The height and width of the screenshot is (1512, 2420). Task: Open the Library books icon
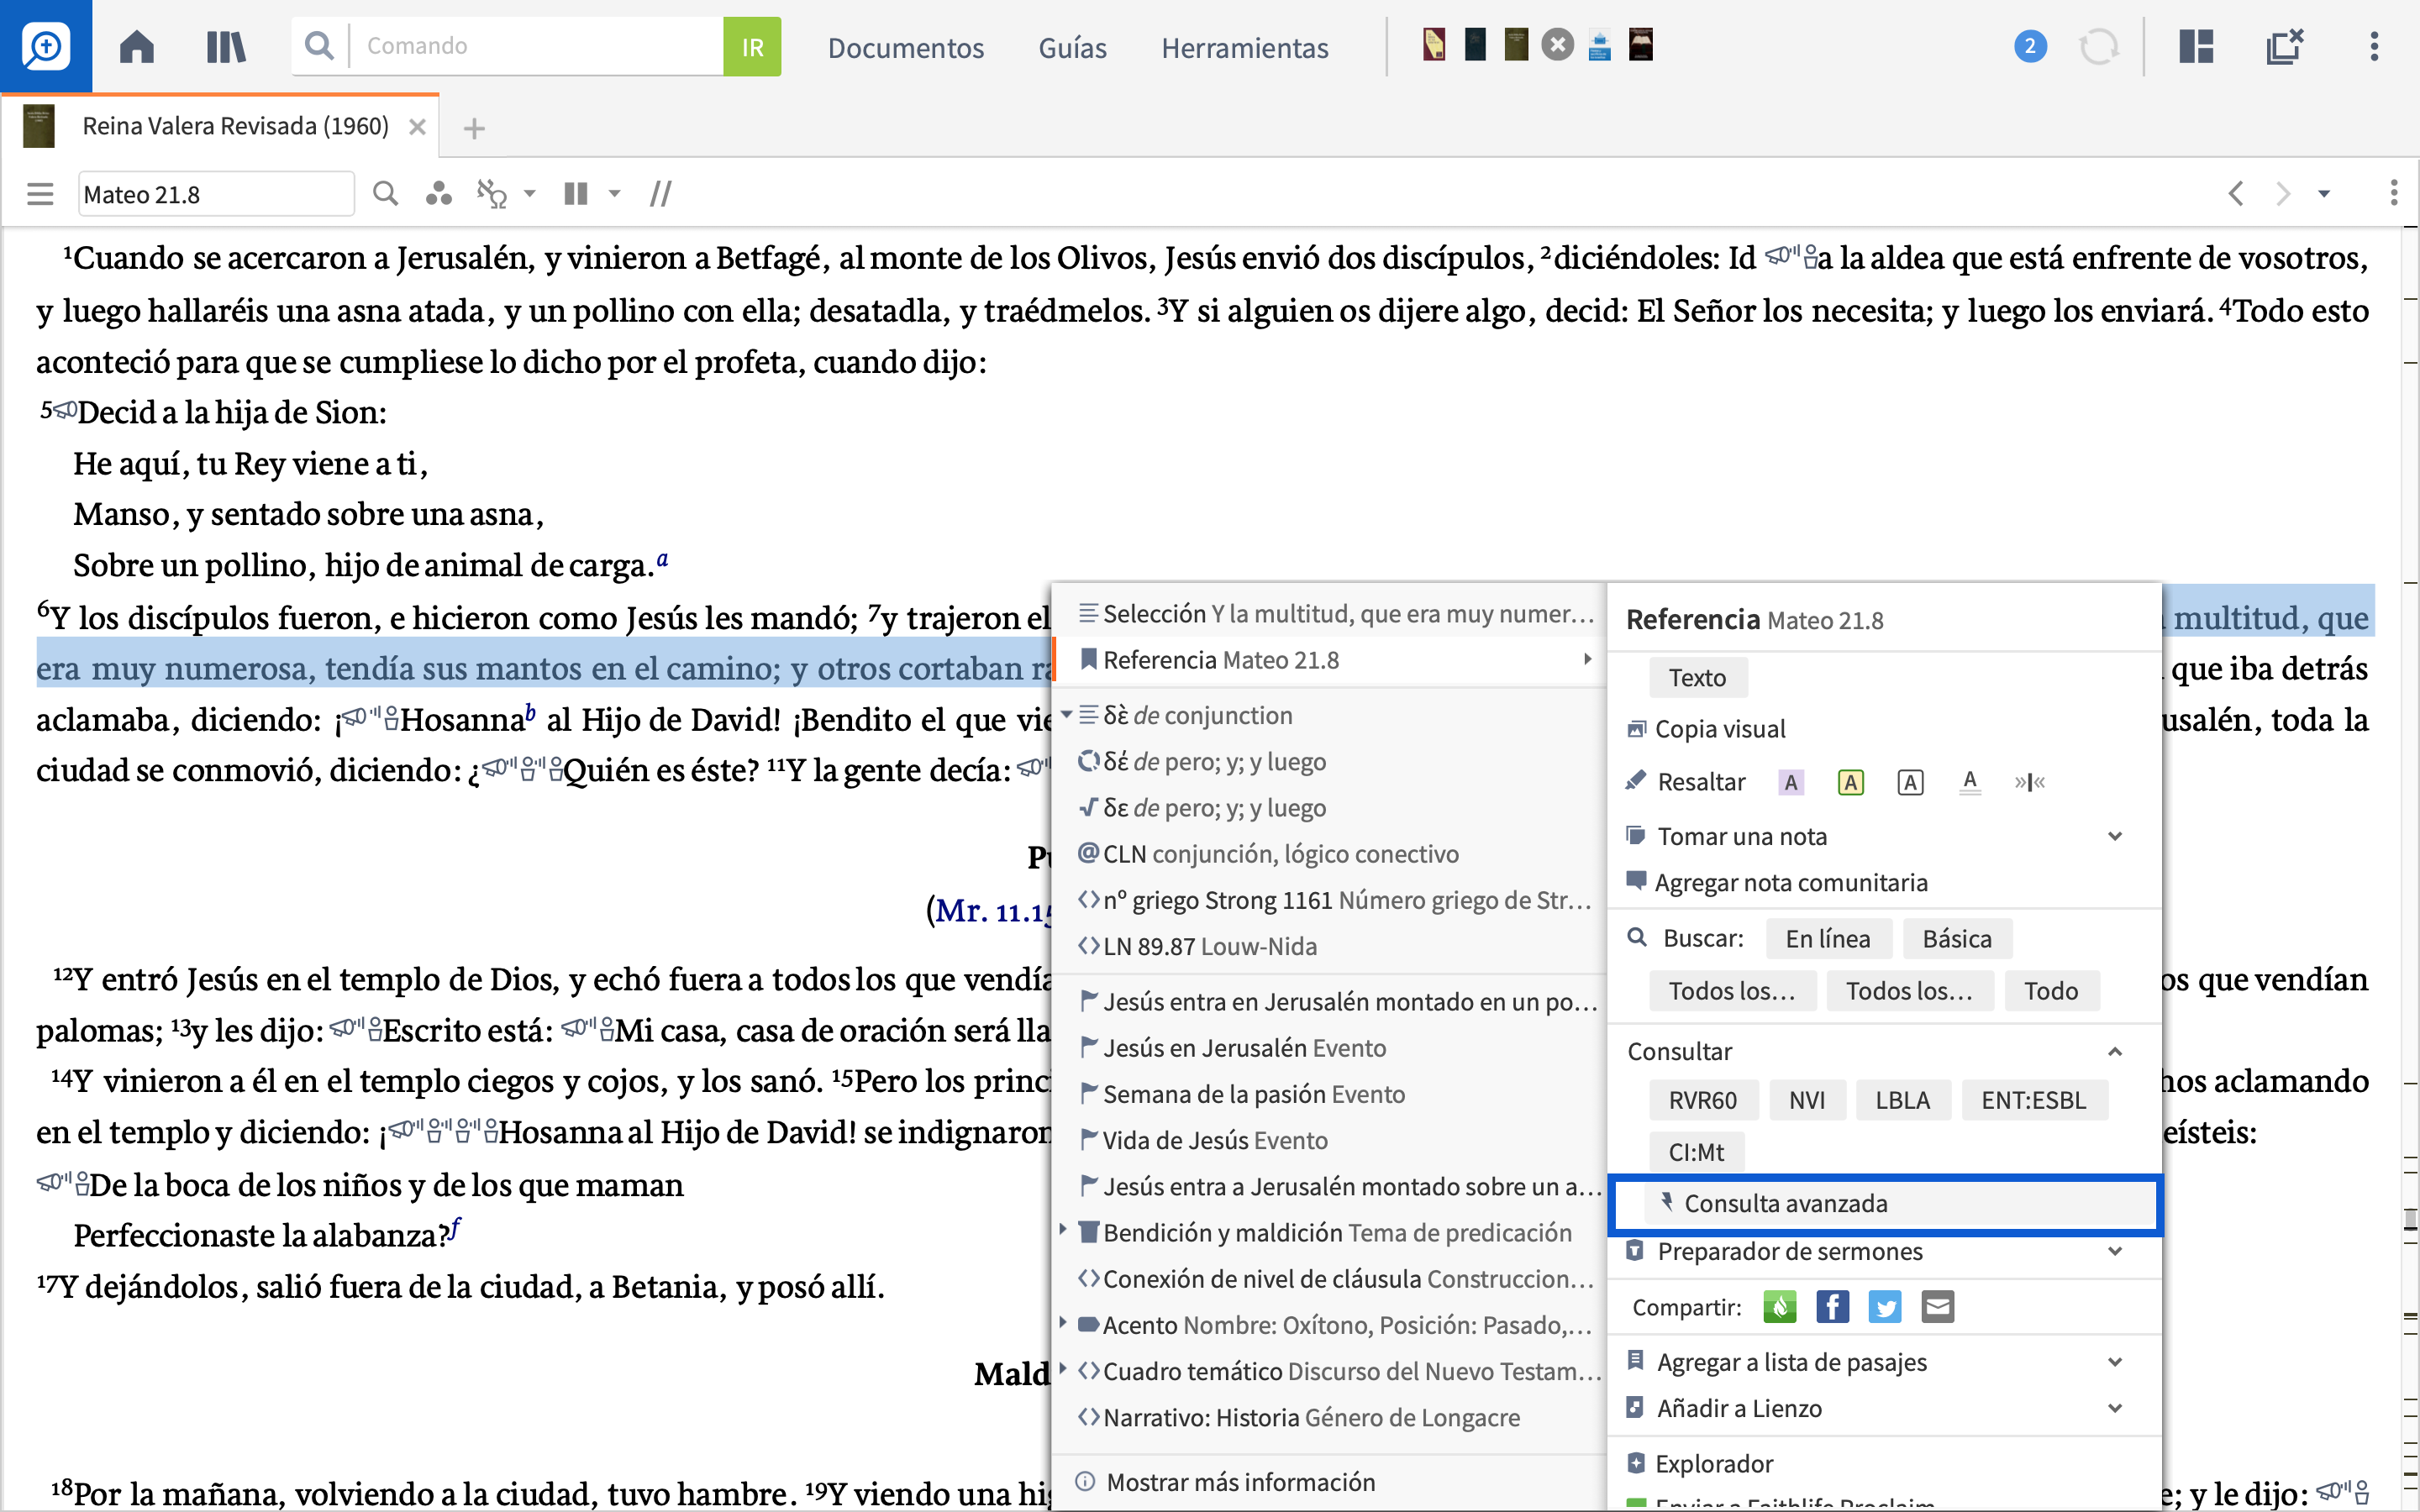click(226, 47)
